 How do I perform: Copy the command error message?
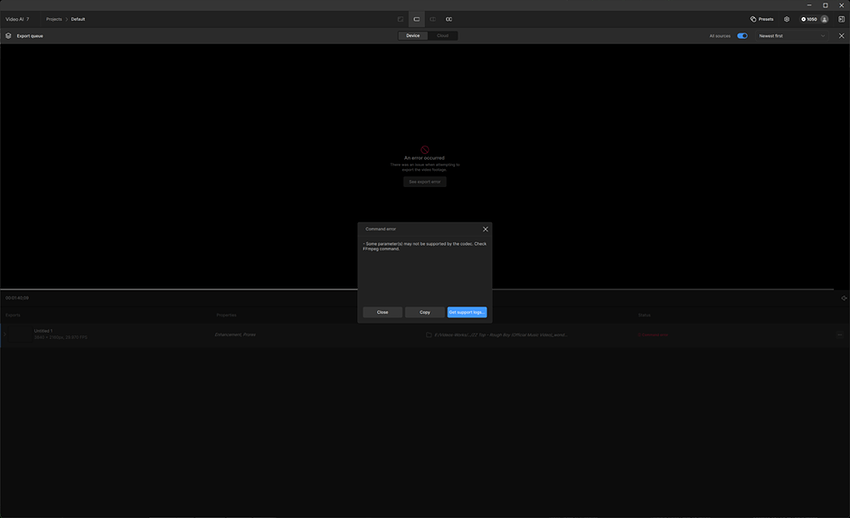(x=425, y=312)
